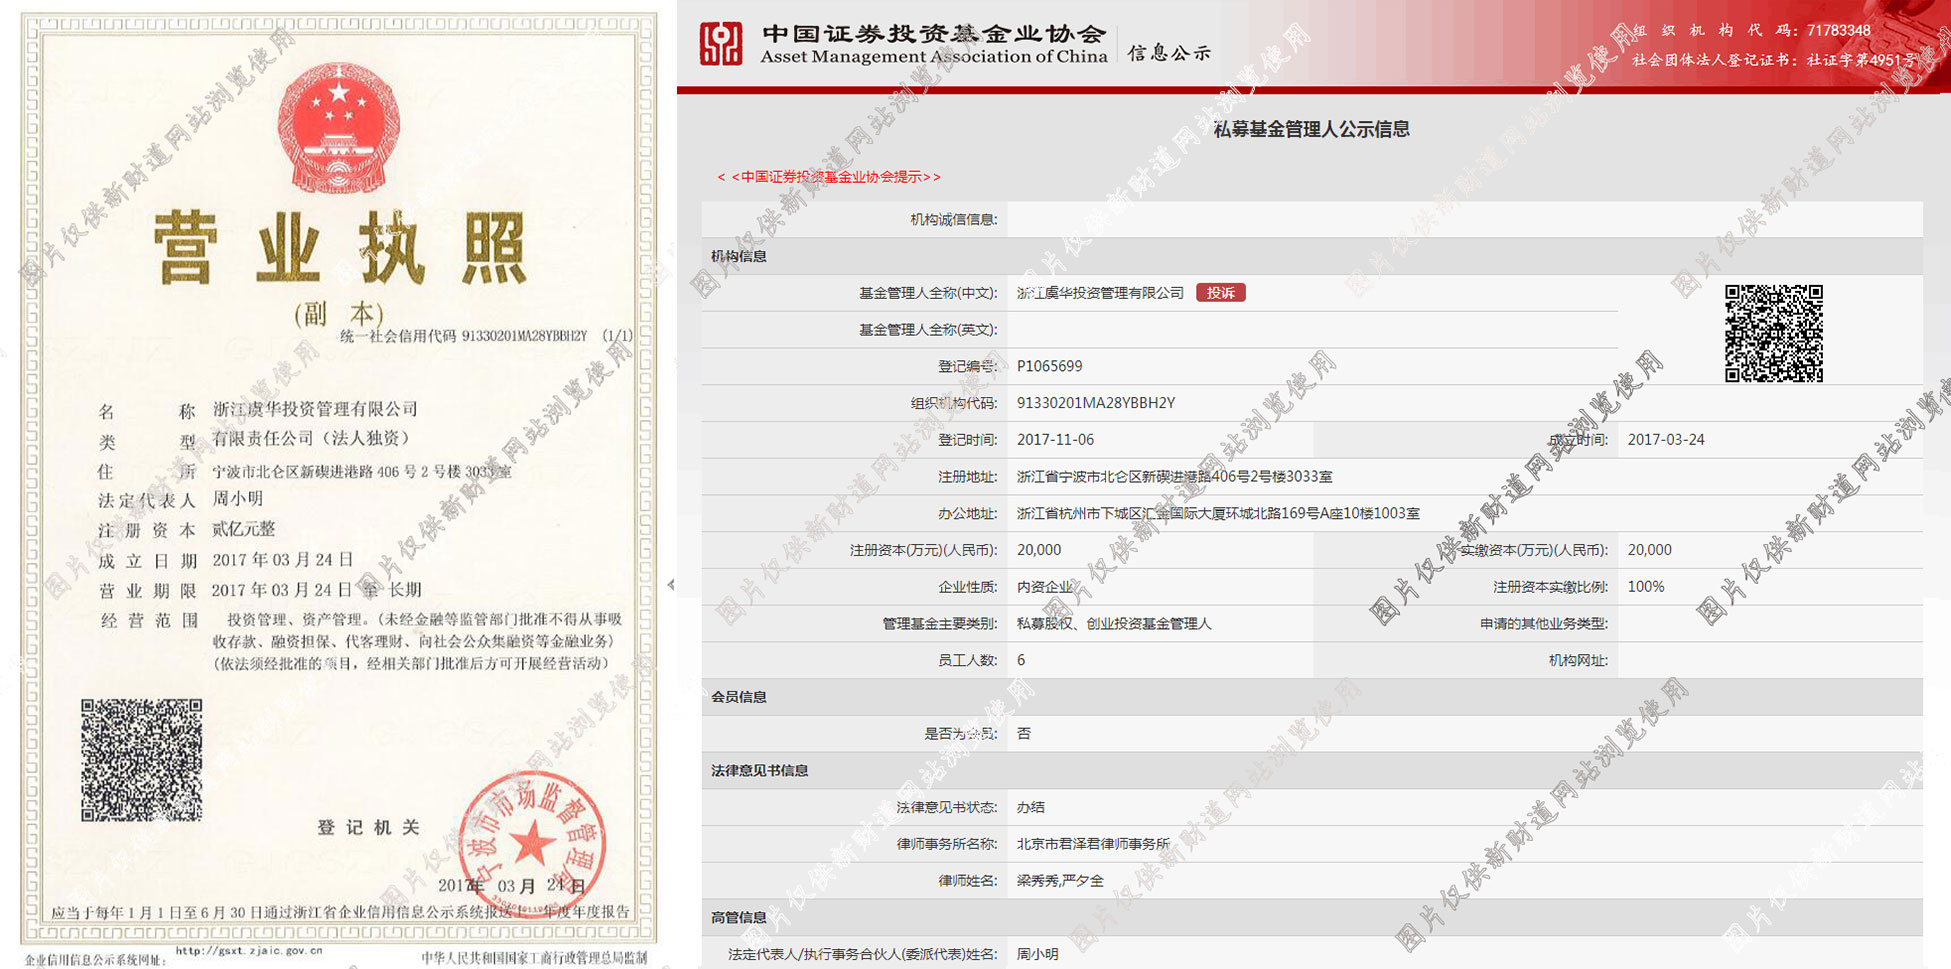Viewport: 1951px width, 969px height.
Task: Select the 营业期限 value ending 长期
Action: [317, 590]
